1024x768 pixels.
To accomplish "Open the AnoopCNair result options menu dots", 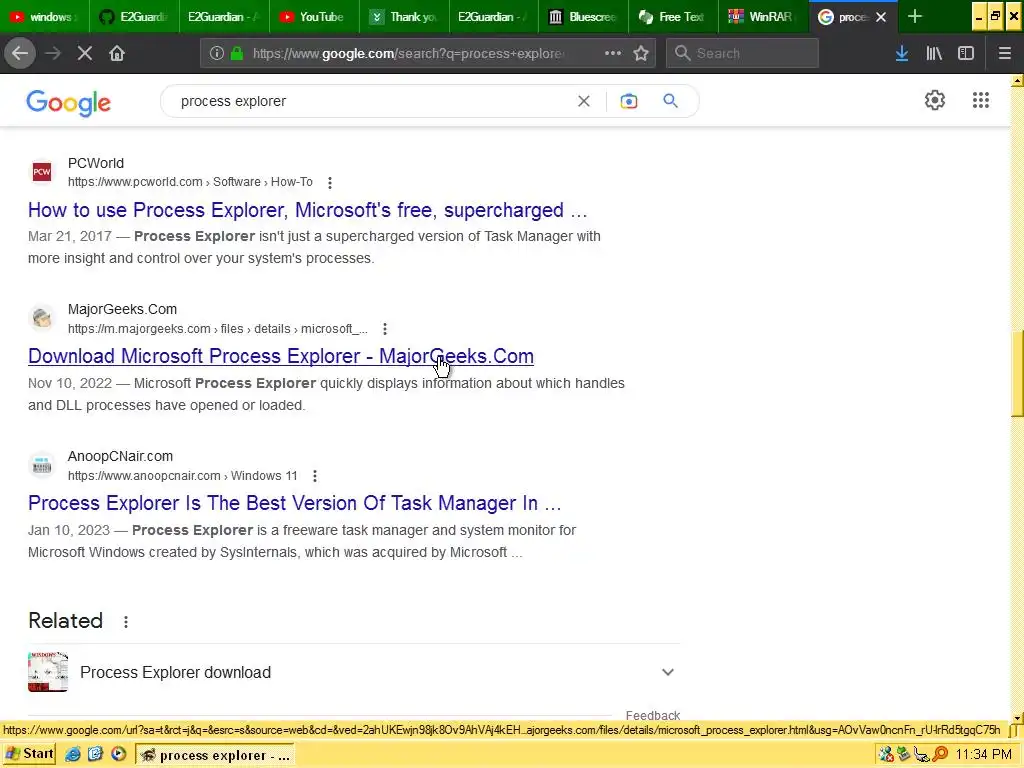I will coord(315,476).
